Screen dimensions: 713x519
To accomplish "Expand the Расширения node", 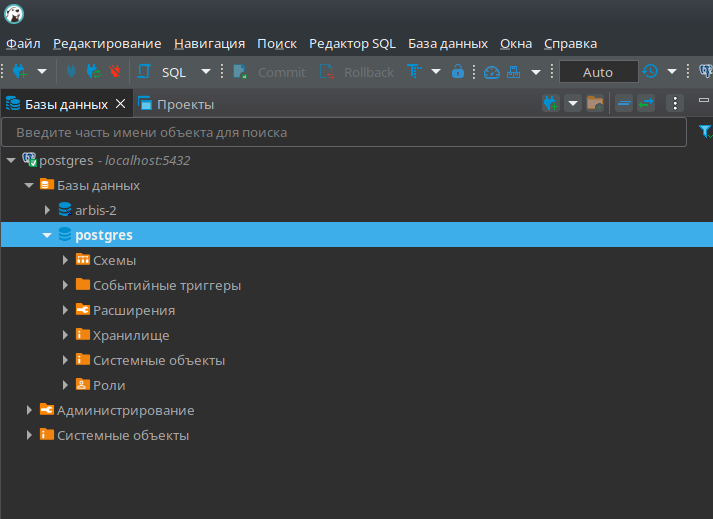I will click(x=65, y=310).
